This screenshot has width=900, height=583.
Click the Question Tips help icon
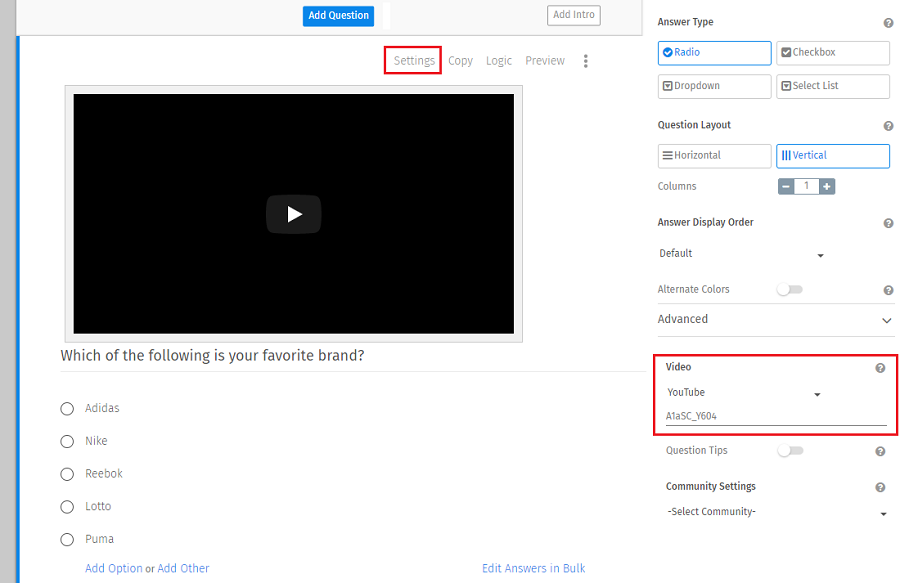pyautogui.click(x=880, y=451)
